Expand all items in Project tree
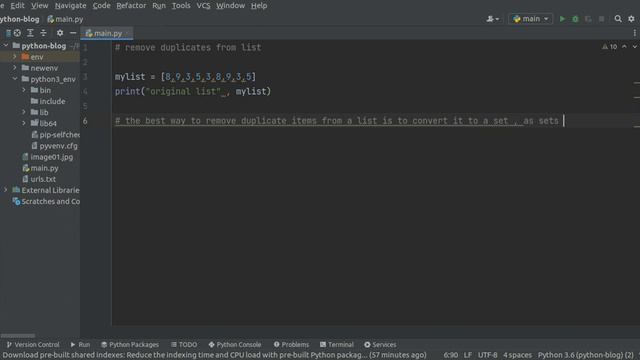Viewport: 640px width, 360px height. point(30,33)
